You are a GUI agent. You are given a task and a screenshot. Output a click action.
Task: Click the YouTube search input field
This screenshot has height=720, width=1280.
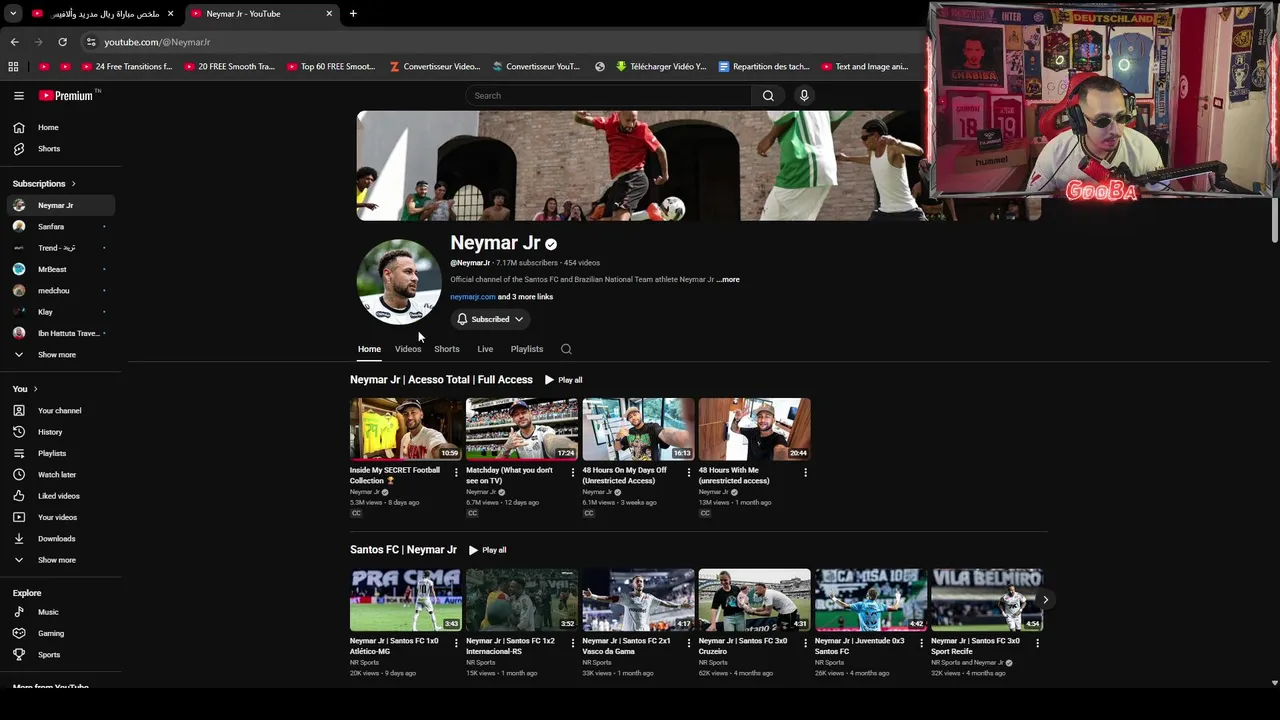(610, 96)
